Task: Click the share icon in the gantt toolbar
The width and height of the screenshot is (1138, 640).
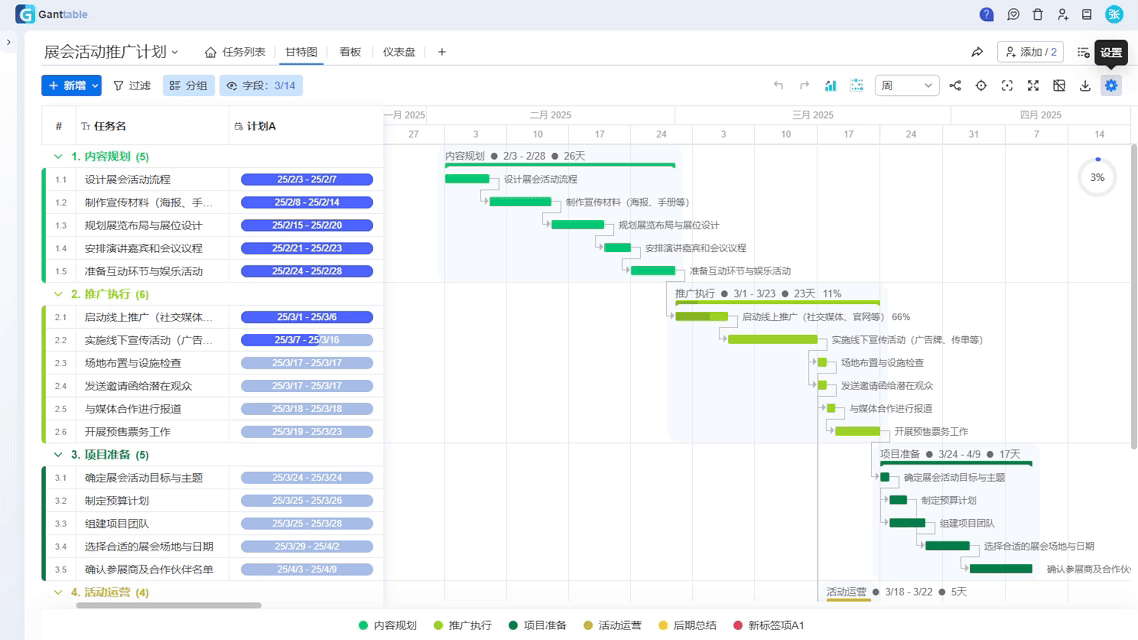Action: [956, 85]
